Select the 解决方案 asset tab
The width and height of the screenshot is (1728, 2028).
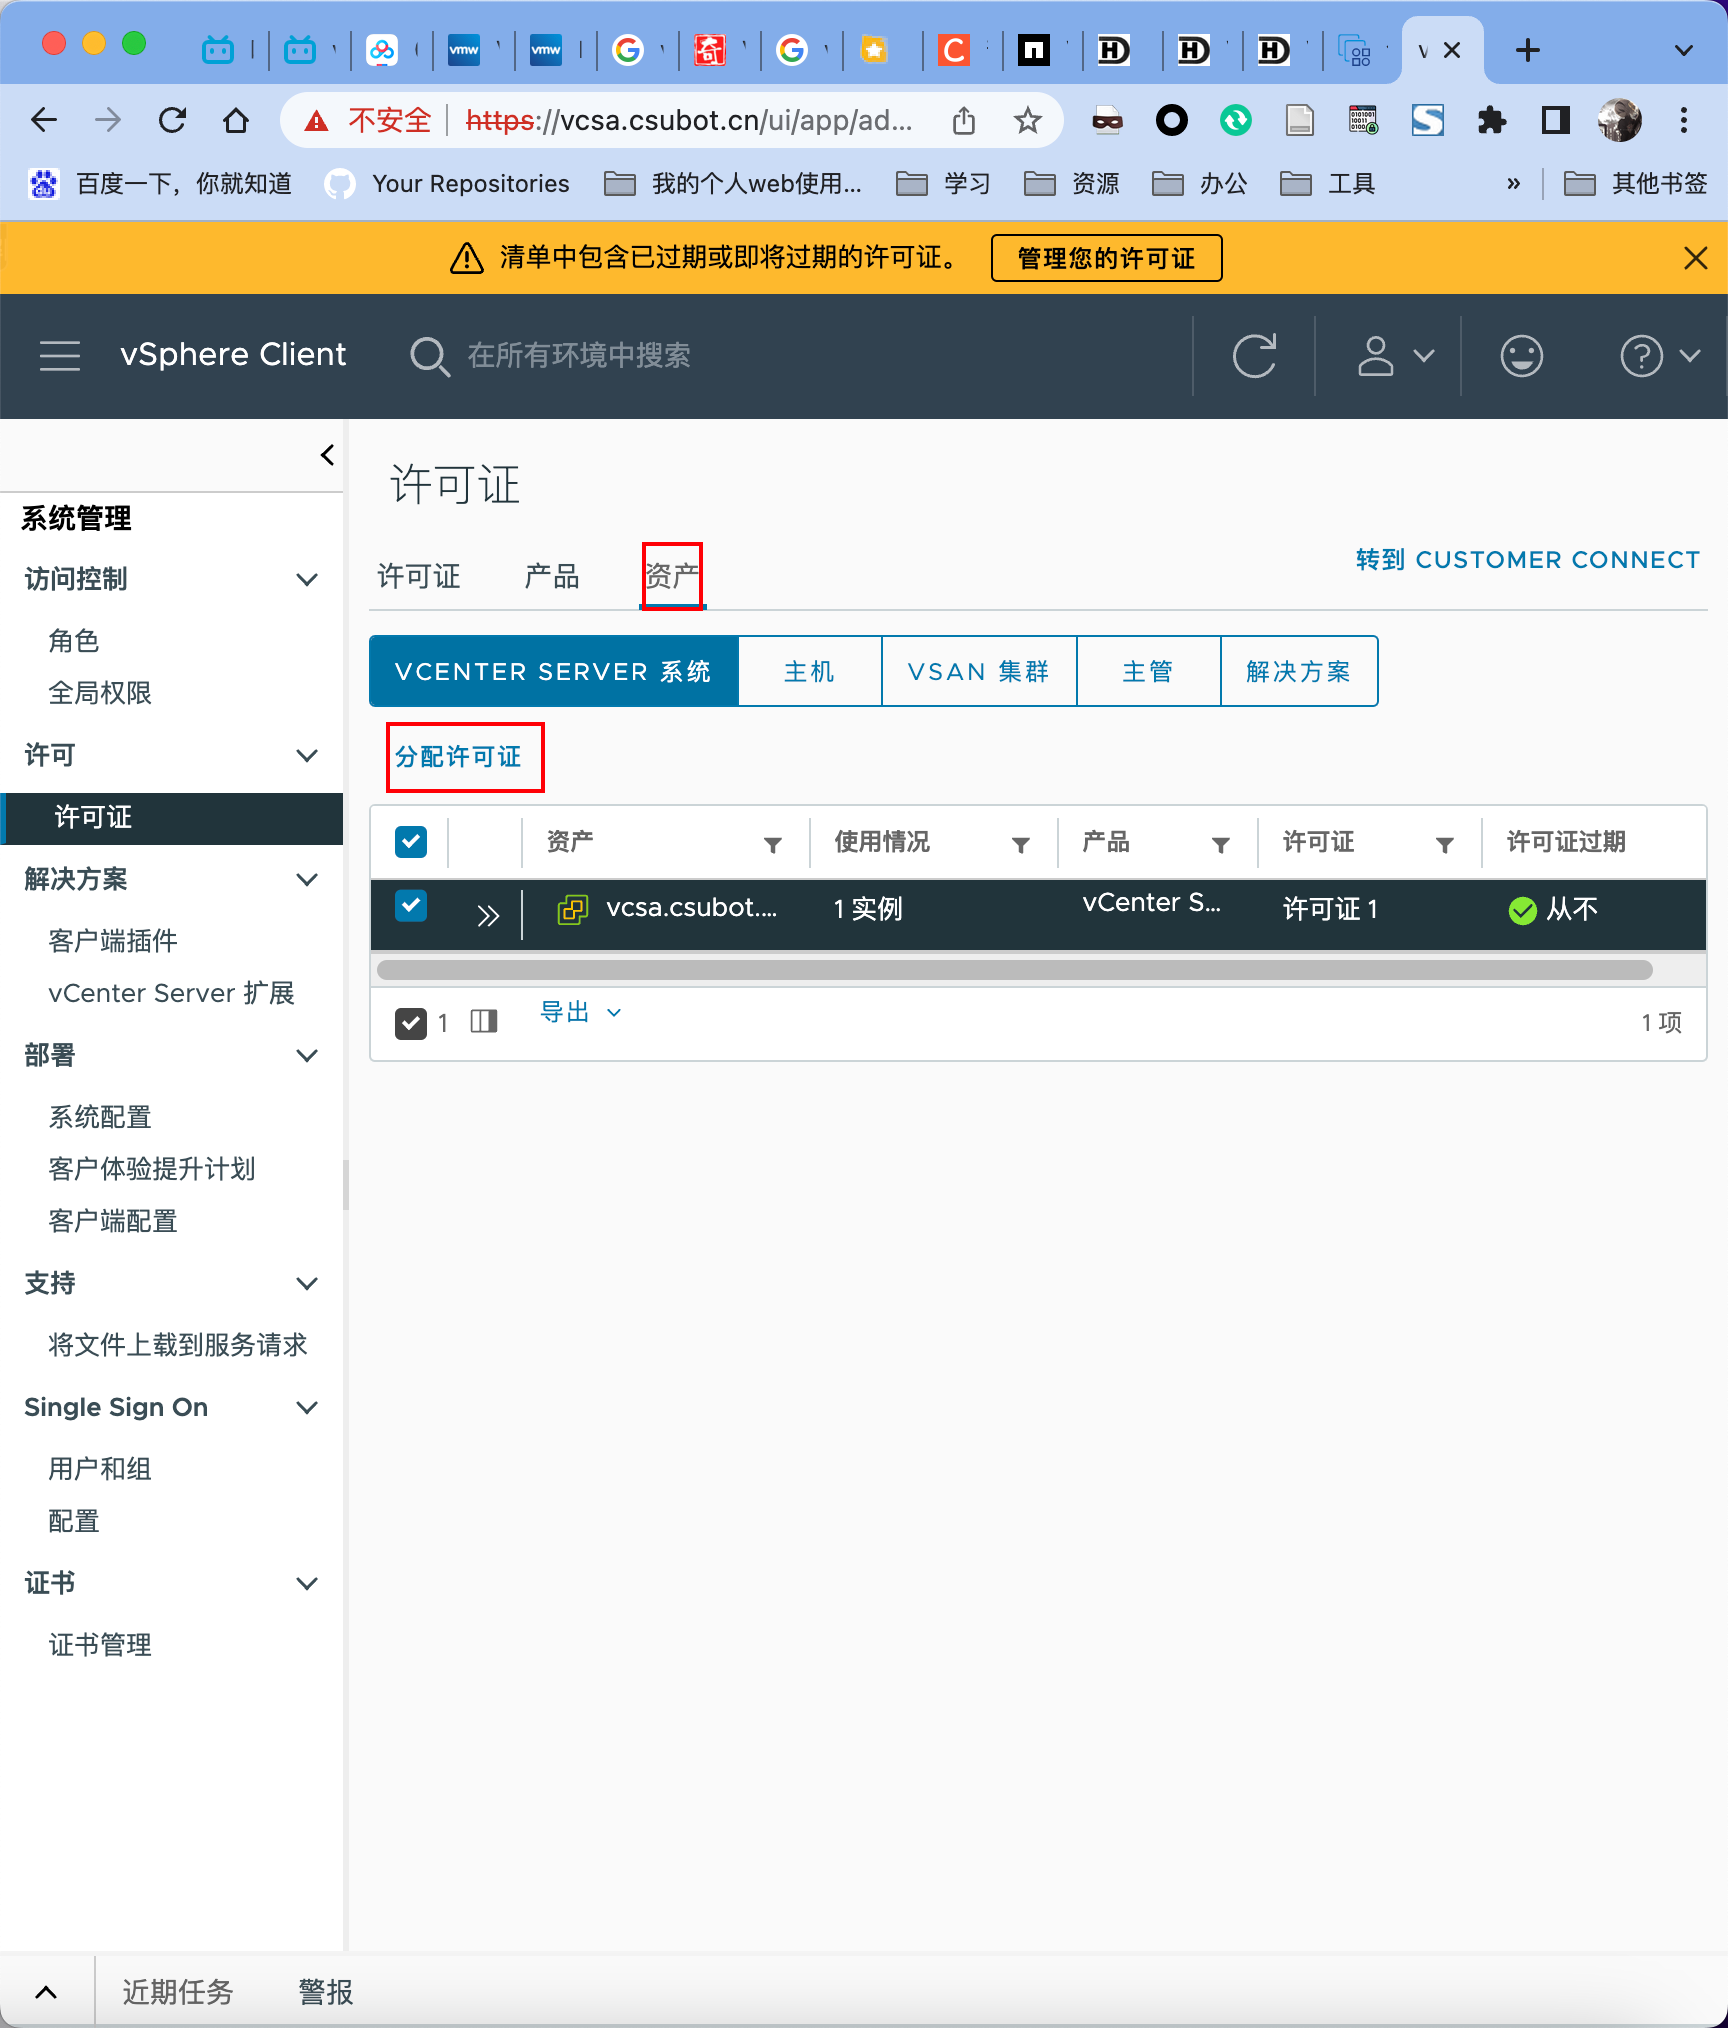(1299, 671)
